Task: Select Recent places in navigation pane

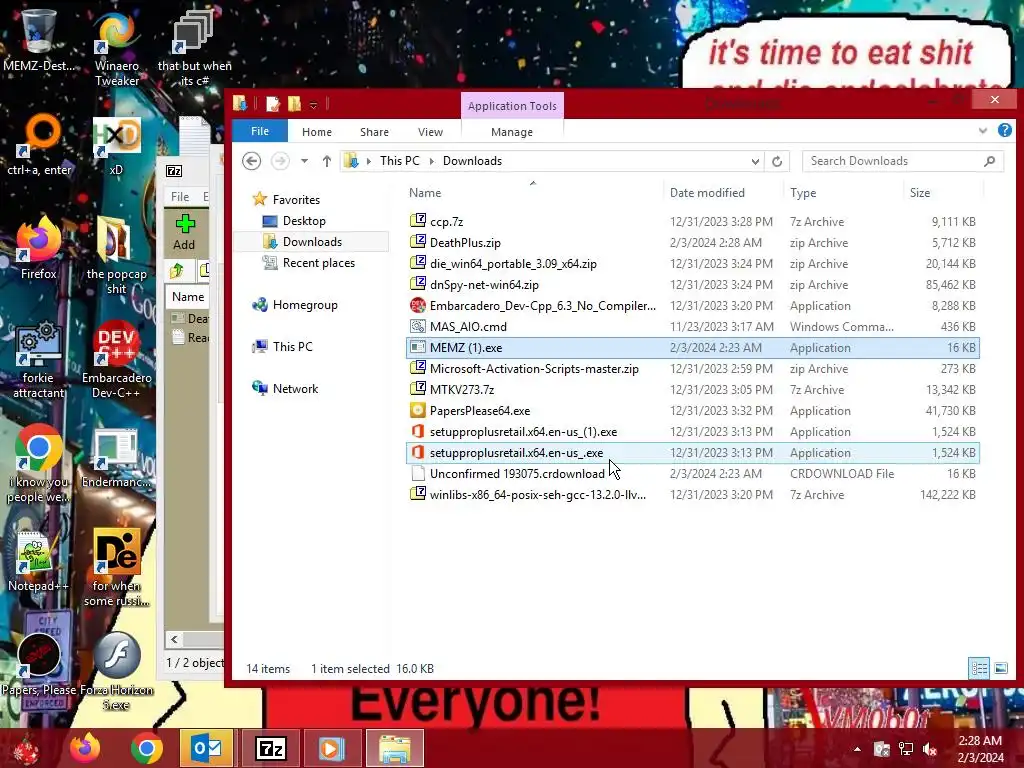Action: click(318, 263)
